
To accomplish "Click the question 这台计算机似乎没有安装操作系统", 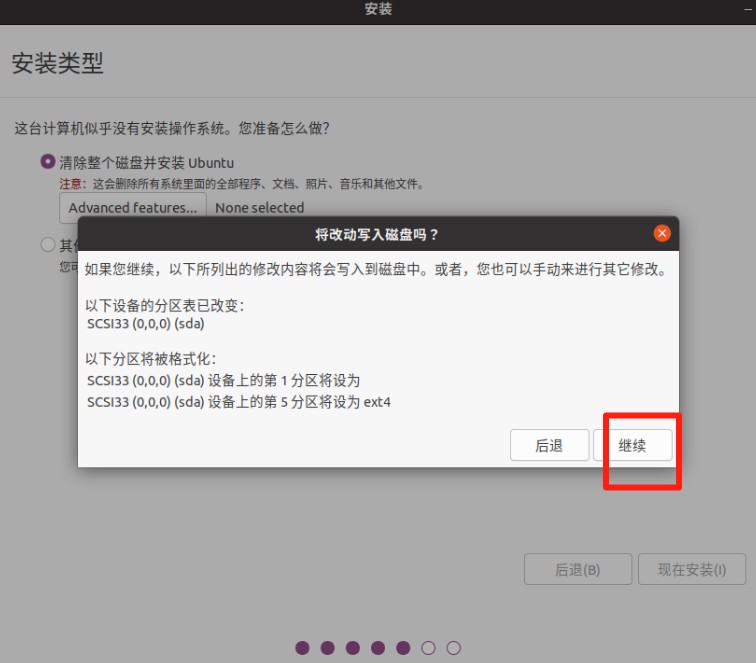I will (172, 128).
